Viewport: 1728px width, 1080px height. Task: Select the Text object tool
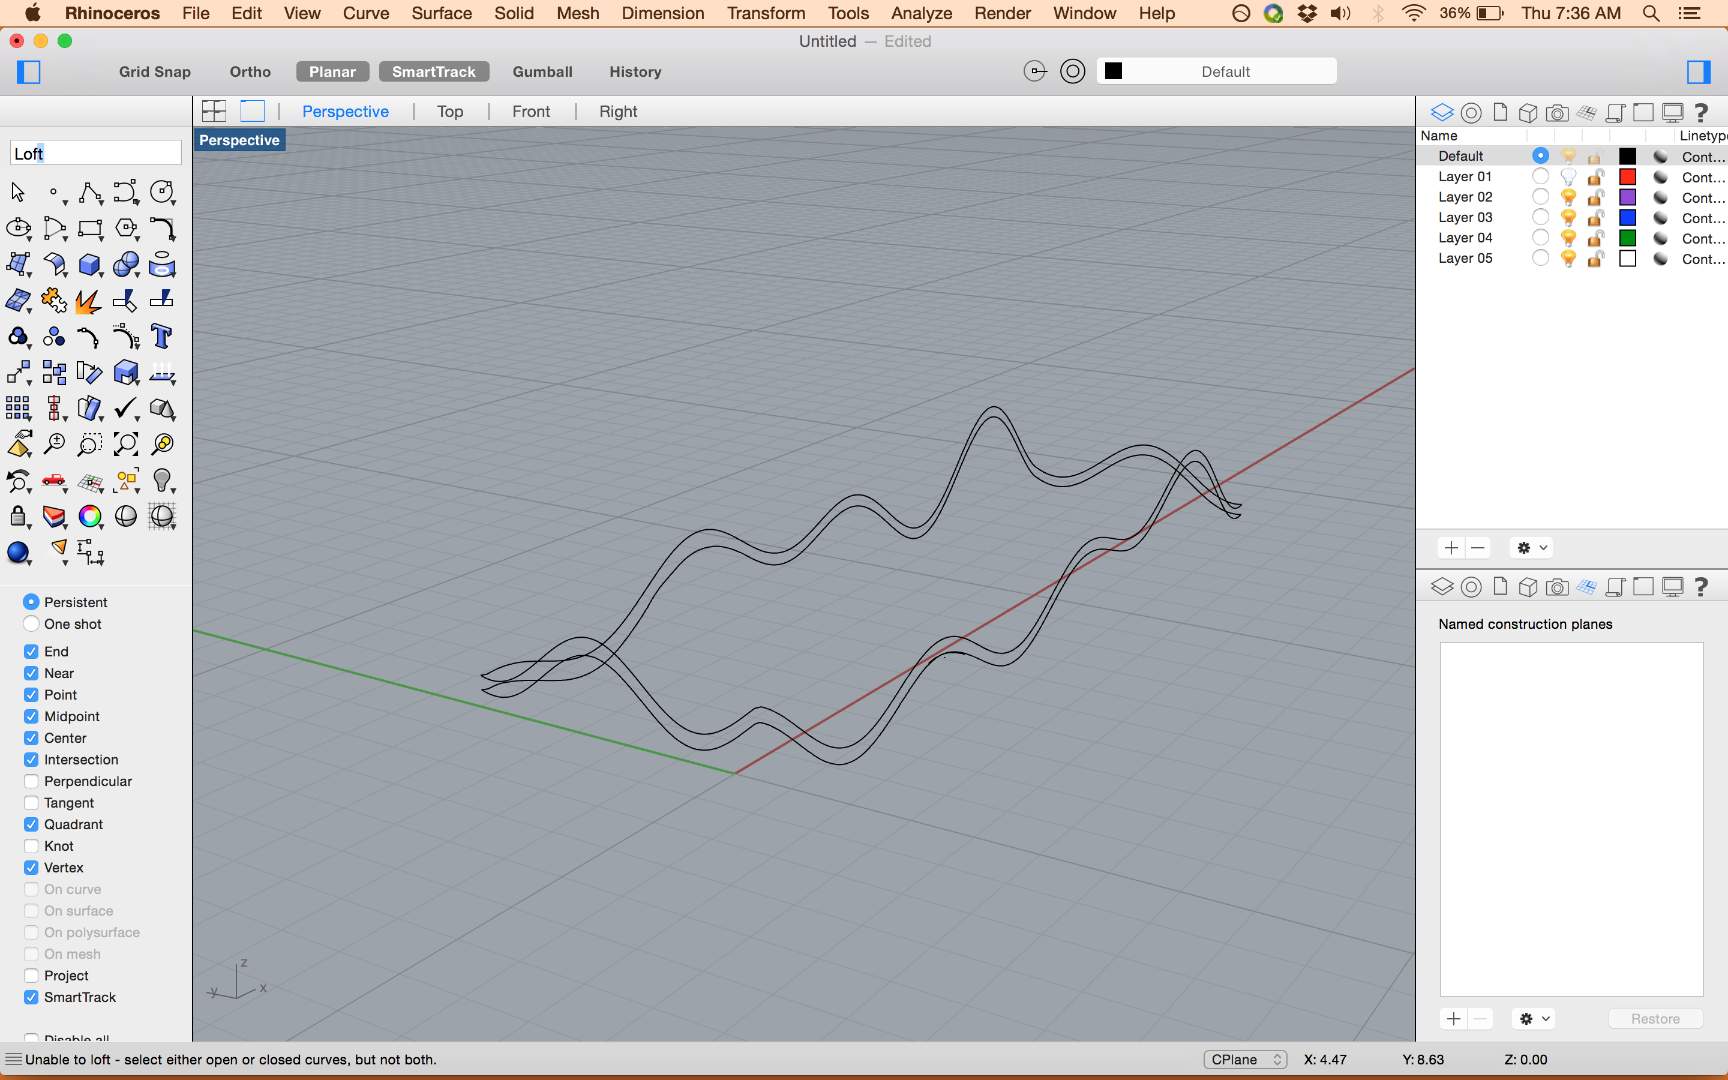pos(162,336)
